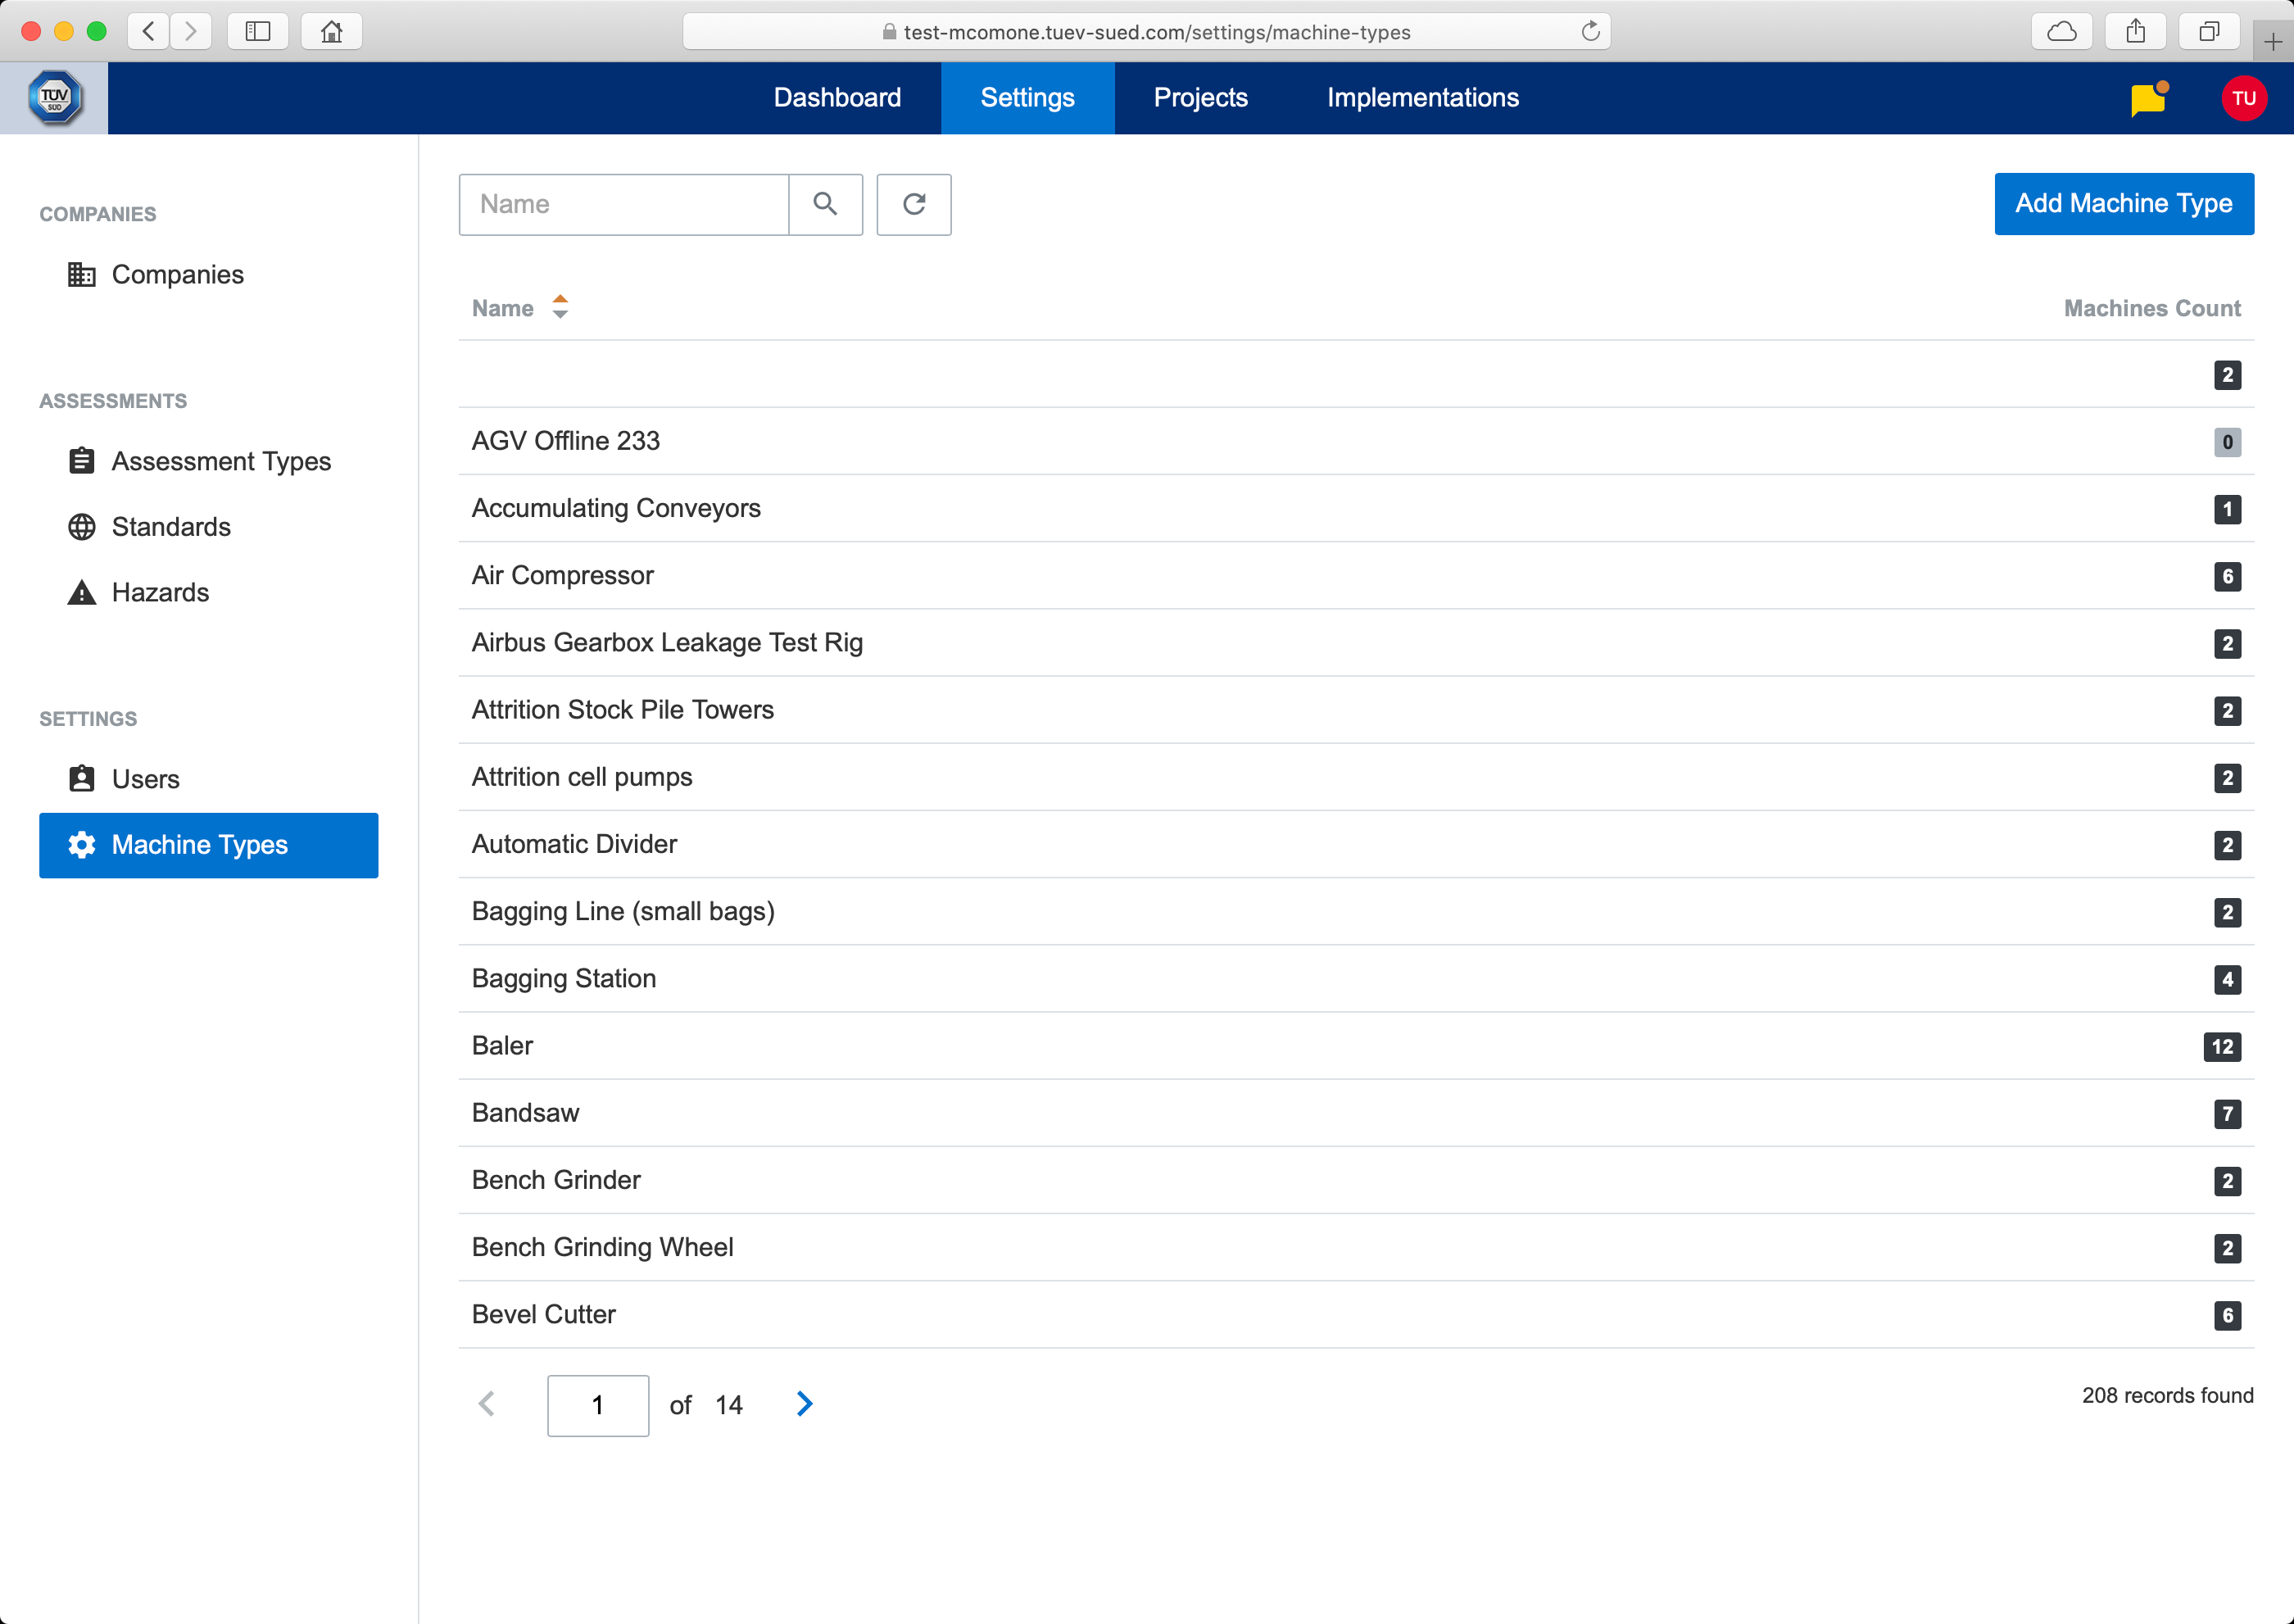Click the Name search input field
The image size is (2294, 1624).
pos(624,205)
